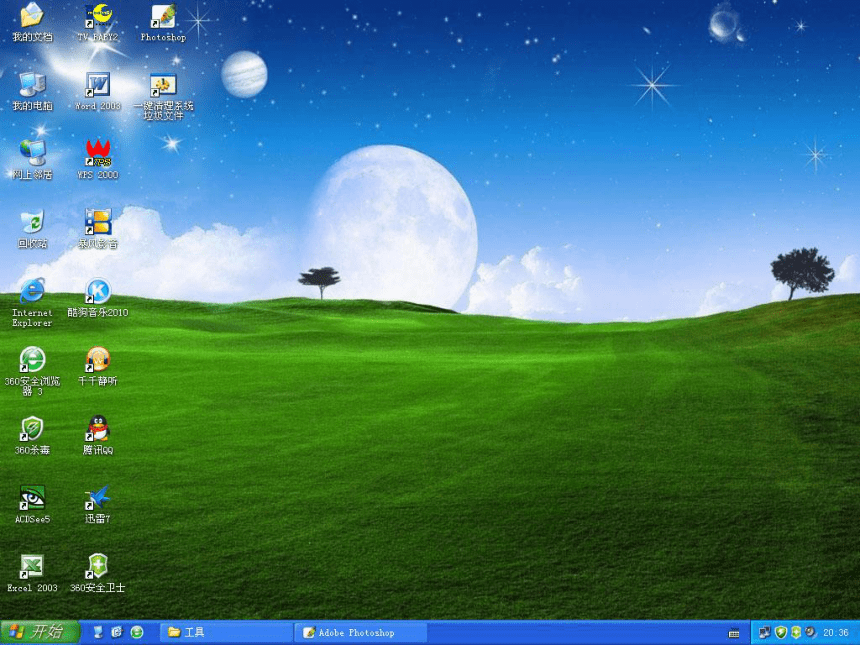Open 我的电脑 desktop icon
This screenshot has height=645, width=860.
tap(32, 91)
